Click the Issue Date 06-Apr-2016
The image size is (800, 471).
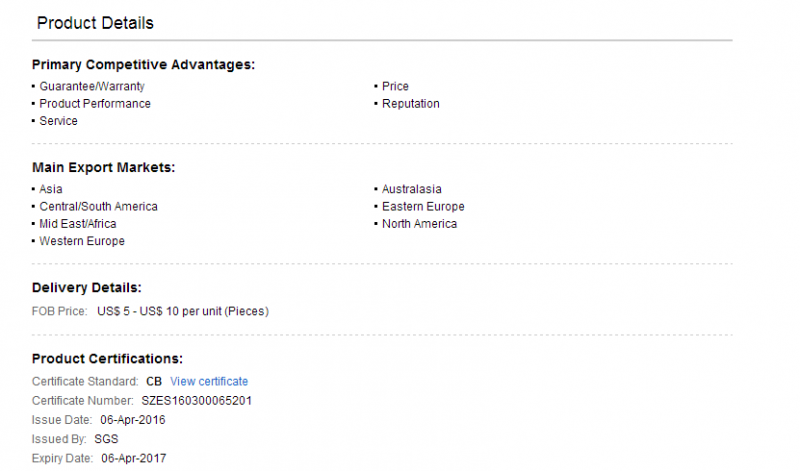pyautogui.click(x=133, y=420)
